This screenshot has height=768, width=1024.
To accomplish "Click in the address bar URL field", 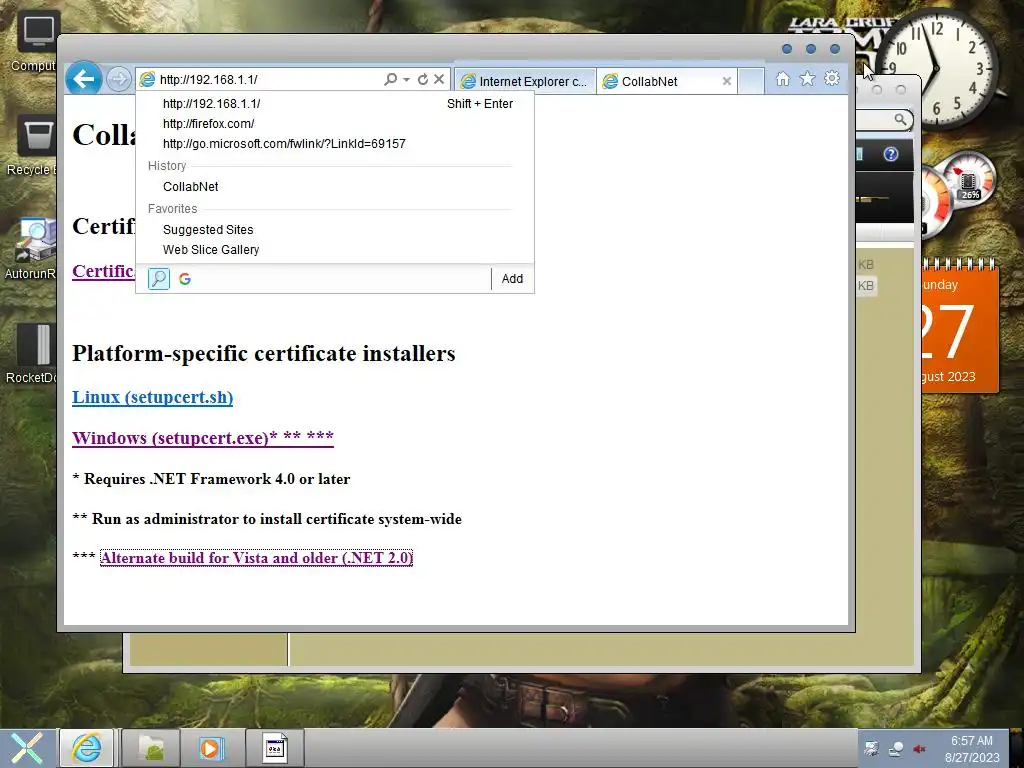I will 270,79.
